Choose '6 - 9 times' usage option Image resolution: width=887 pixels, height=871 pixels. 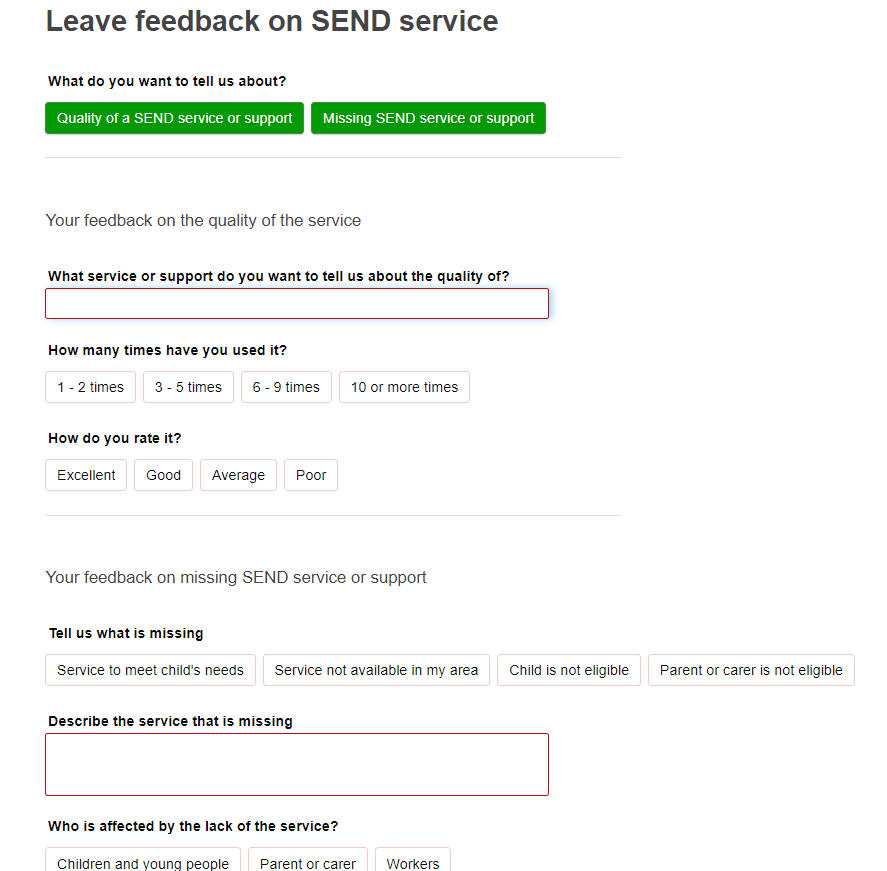pyautogui.click(x=286, y=387)
